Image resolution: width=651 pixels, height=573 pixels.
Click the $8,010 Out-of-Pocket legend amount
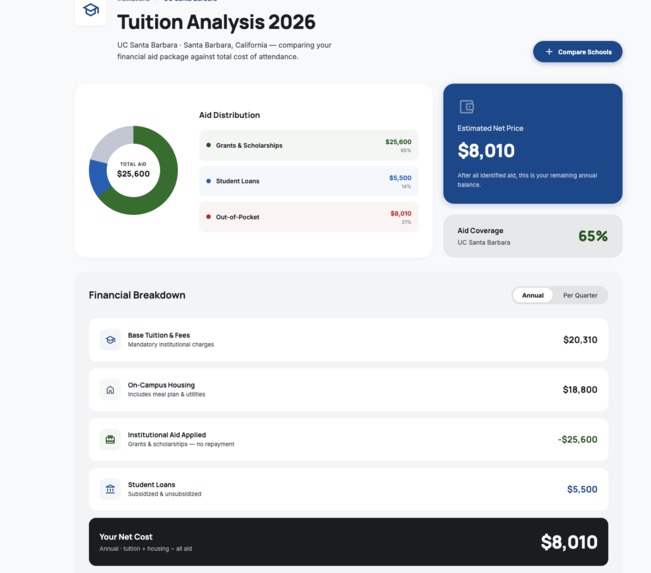[x=401, y=213]
